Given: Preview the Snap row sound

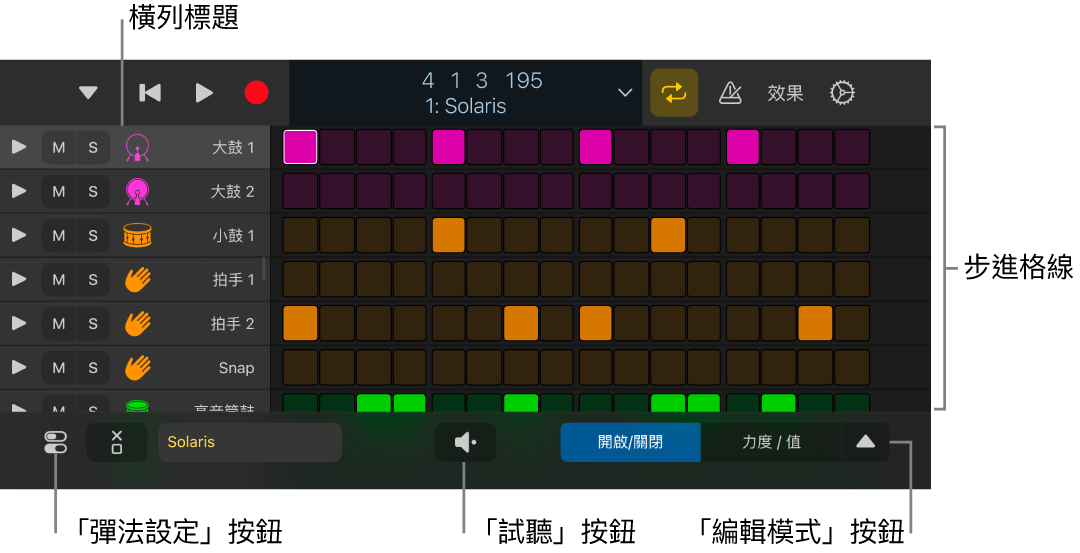Looking at the screenshot, I should pos(19,367).
